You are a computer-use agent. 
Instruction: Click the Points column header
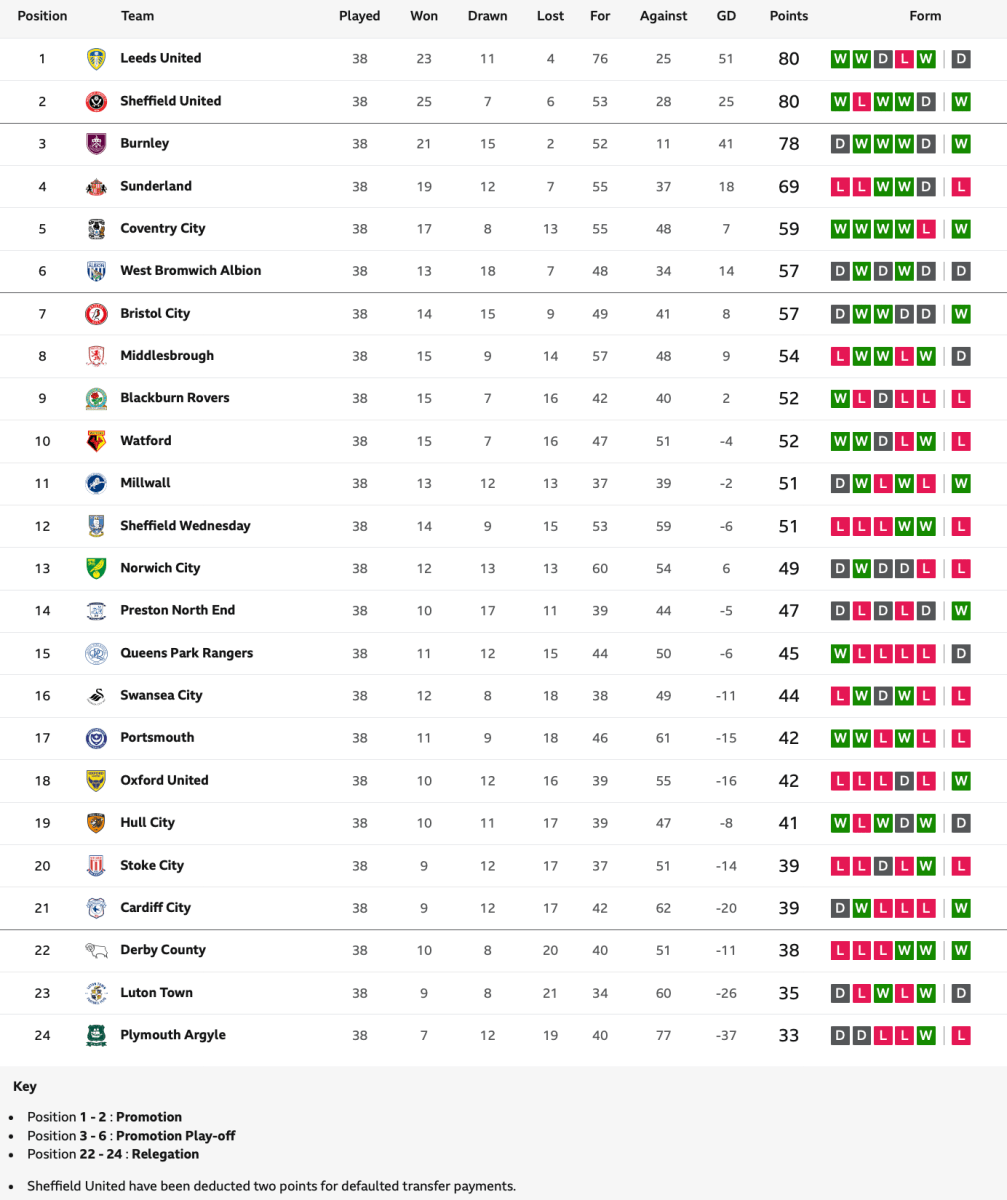tap(789, 16)
